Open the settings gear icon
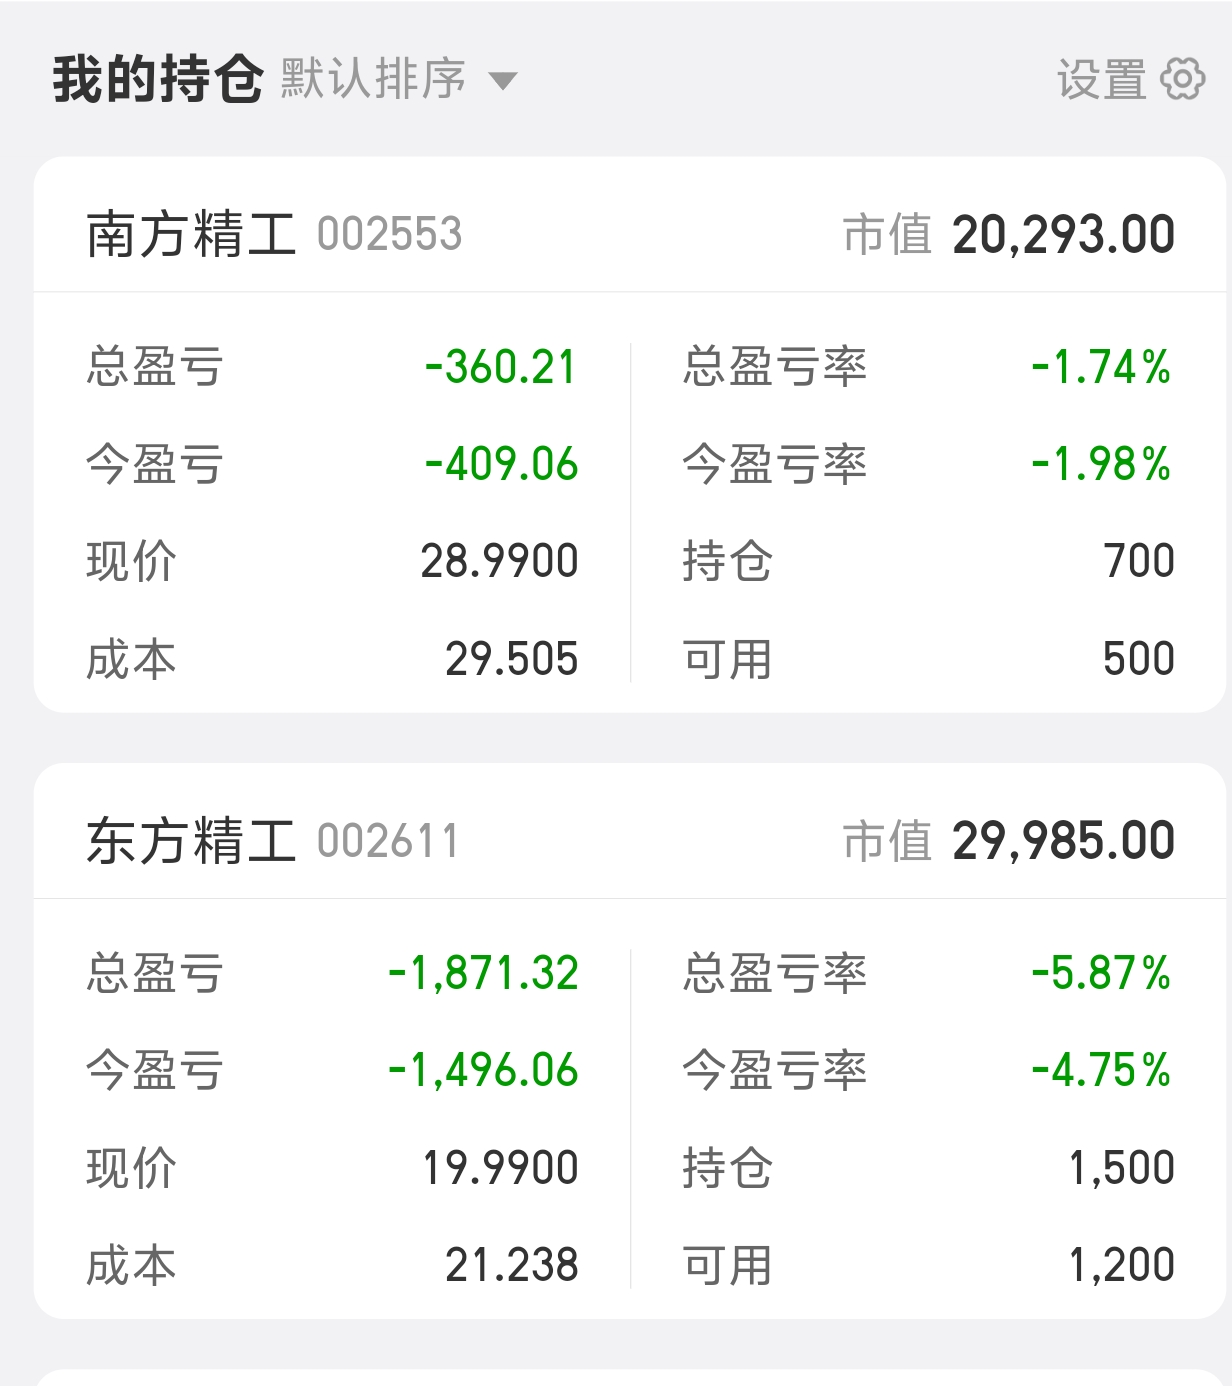The height and width of the screenshot is (1386, 1232). 1183,79
